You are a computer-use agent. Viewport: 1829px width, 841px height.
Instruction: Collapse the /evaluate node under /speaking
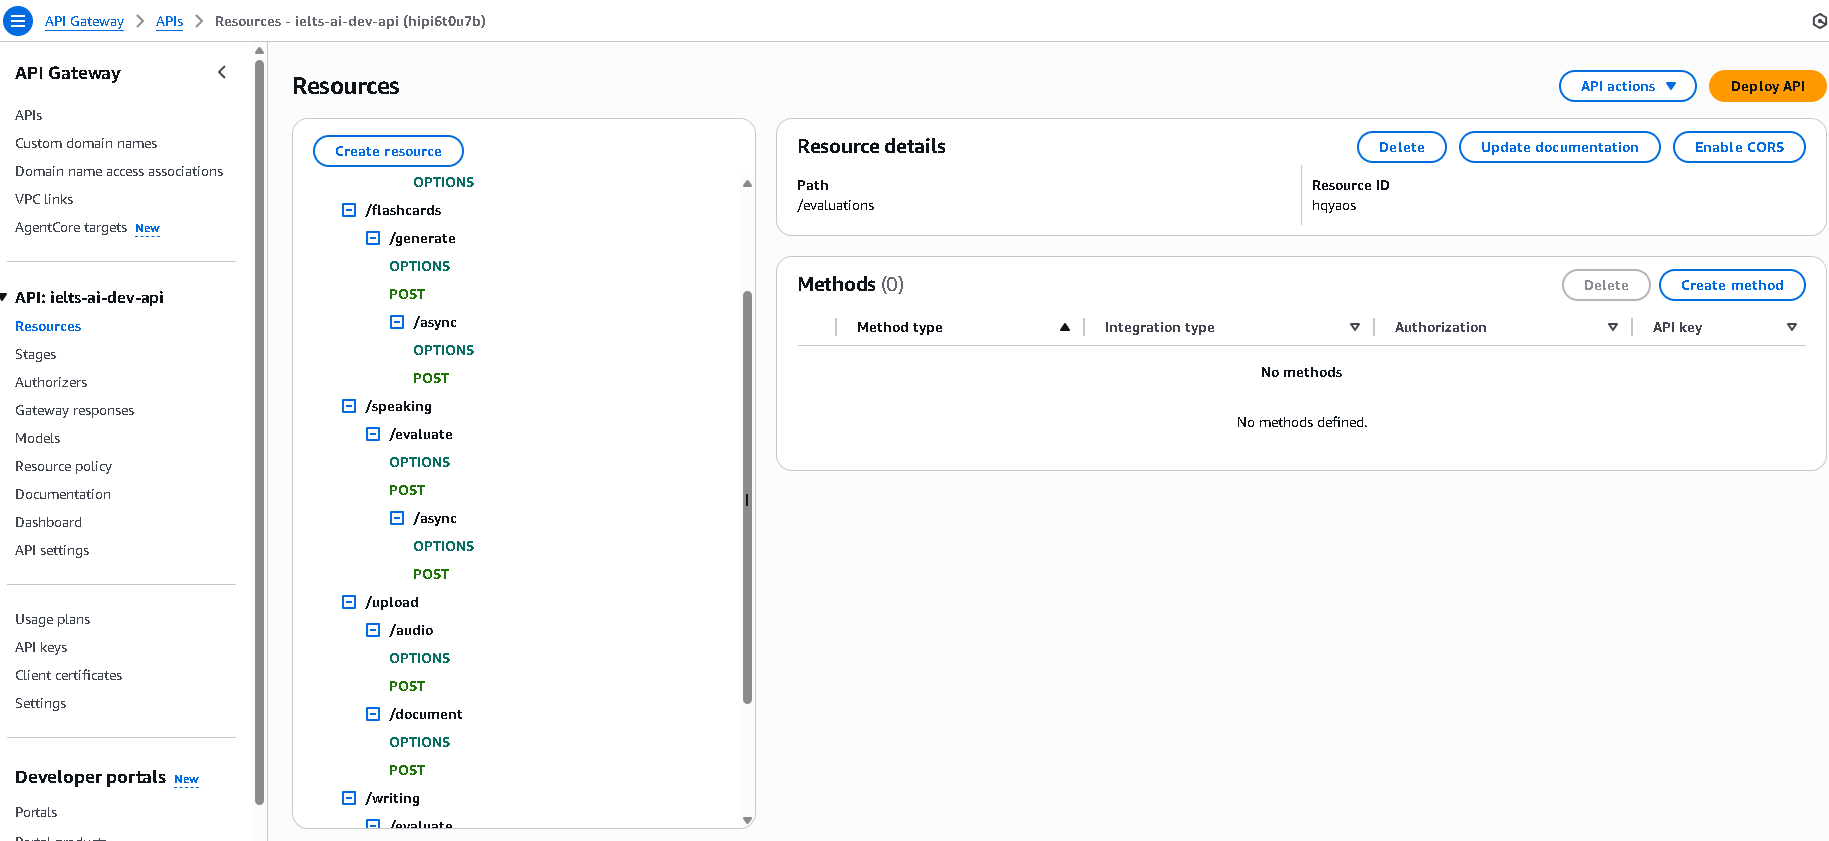click(373, 434)
